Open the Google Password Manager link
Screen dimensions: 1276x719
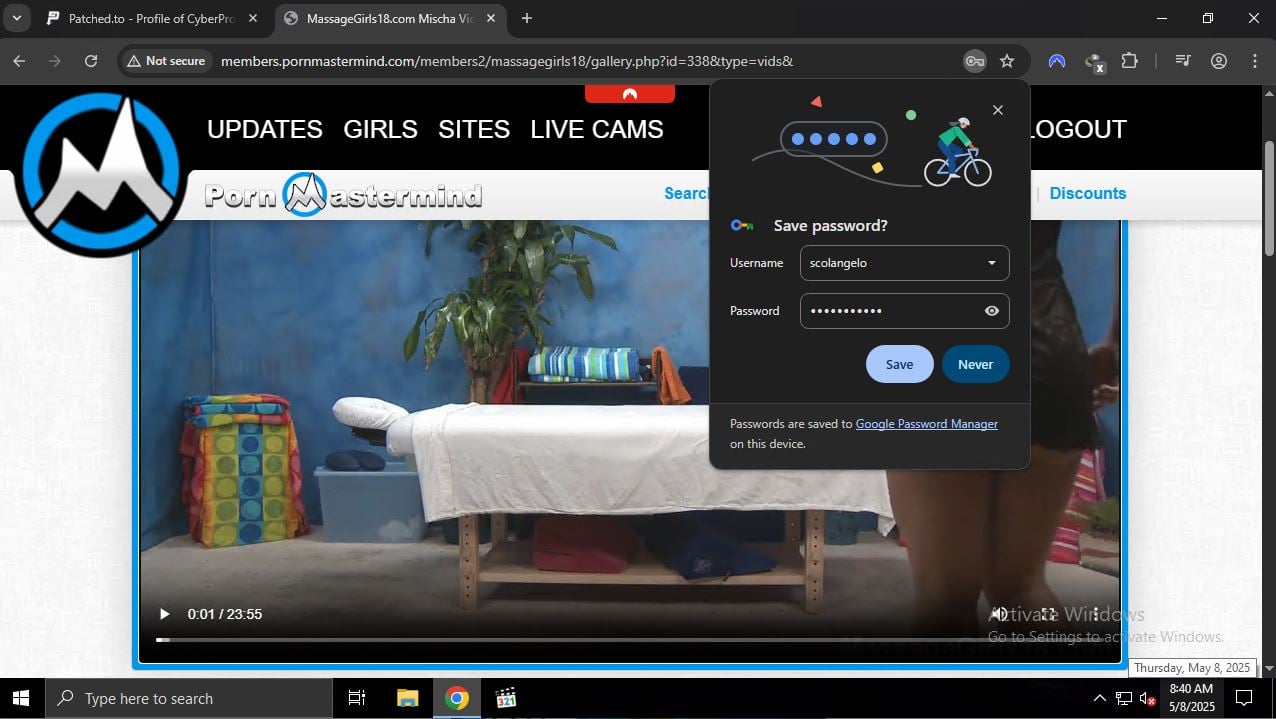click(x=927, y=424)
